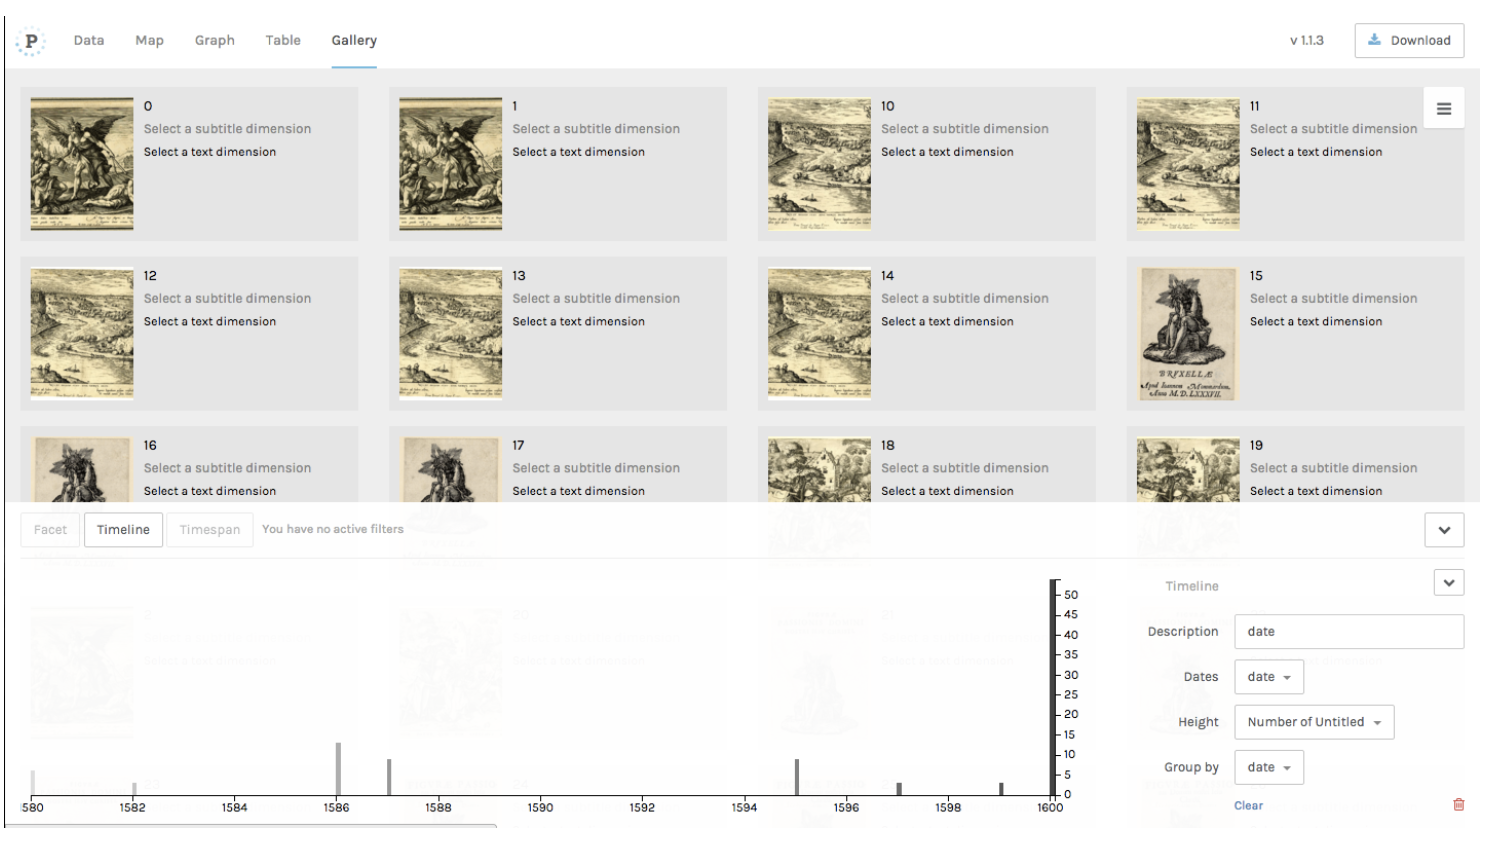Click the Description input field
This screenshot has height=844, width=1500.
tap(1348, 632)
